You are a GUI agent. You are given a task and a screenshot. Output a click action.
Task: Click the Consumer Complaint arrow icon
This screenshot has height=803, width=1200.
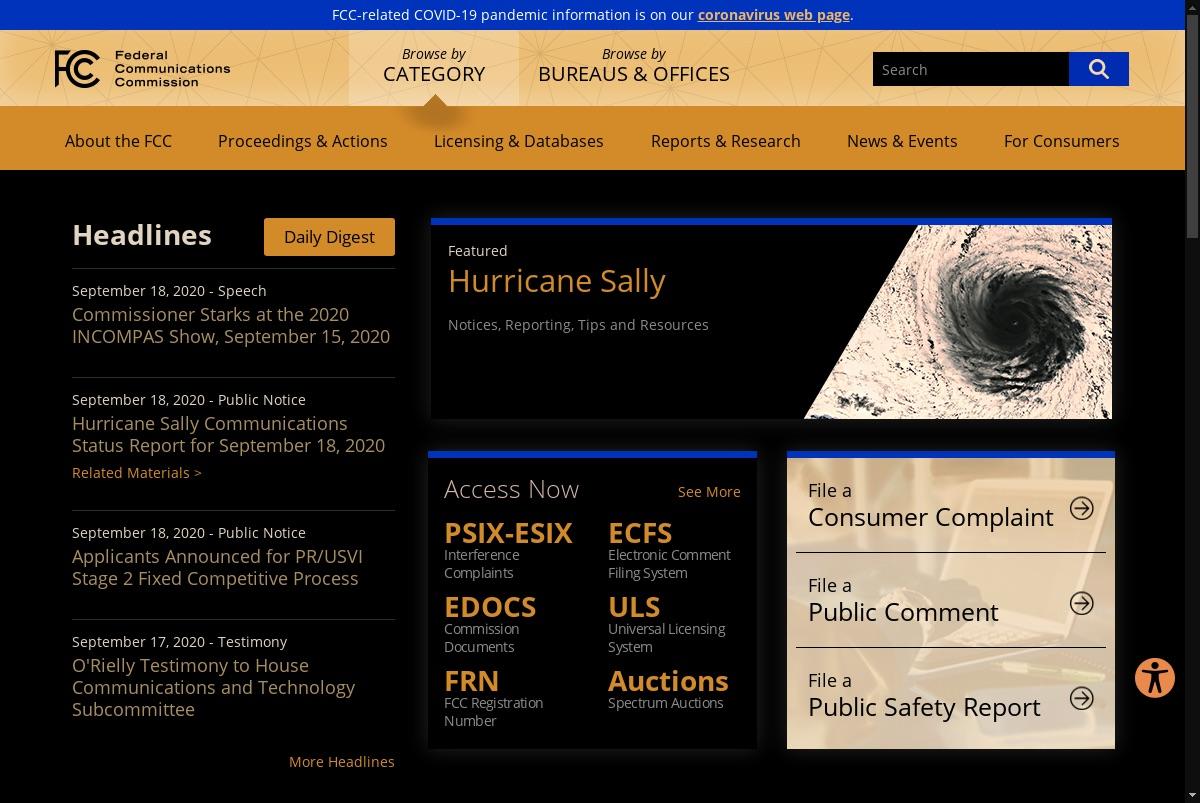(1081, 508)
